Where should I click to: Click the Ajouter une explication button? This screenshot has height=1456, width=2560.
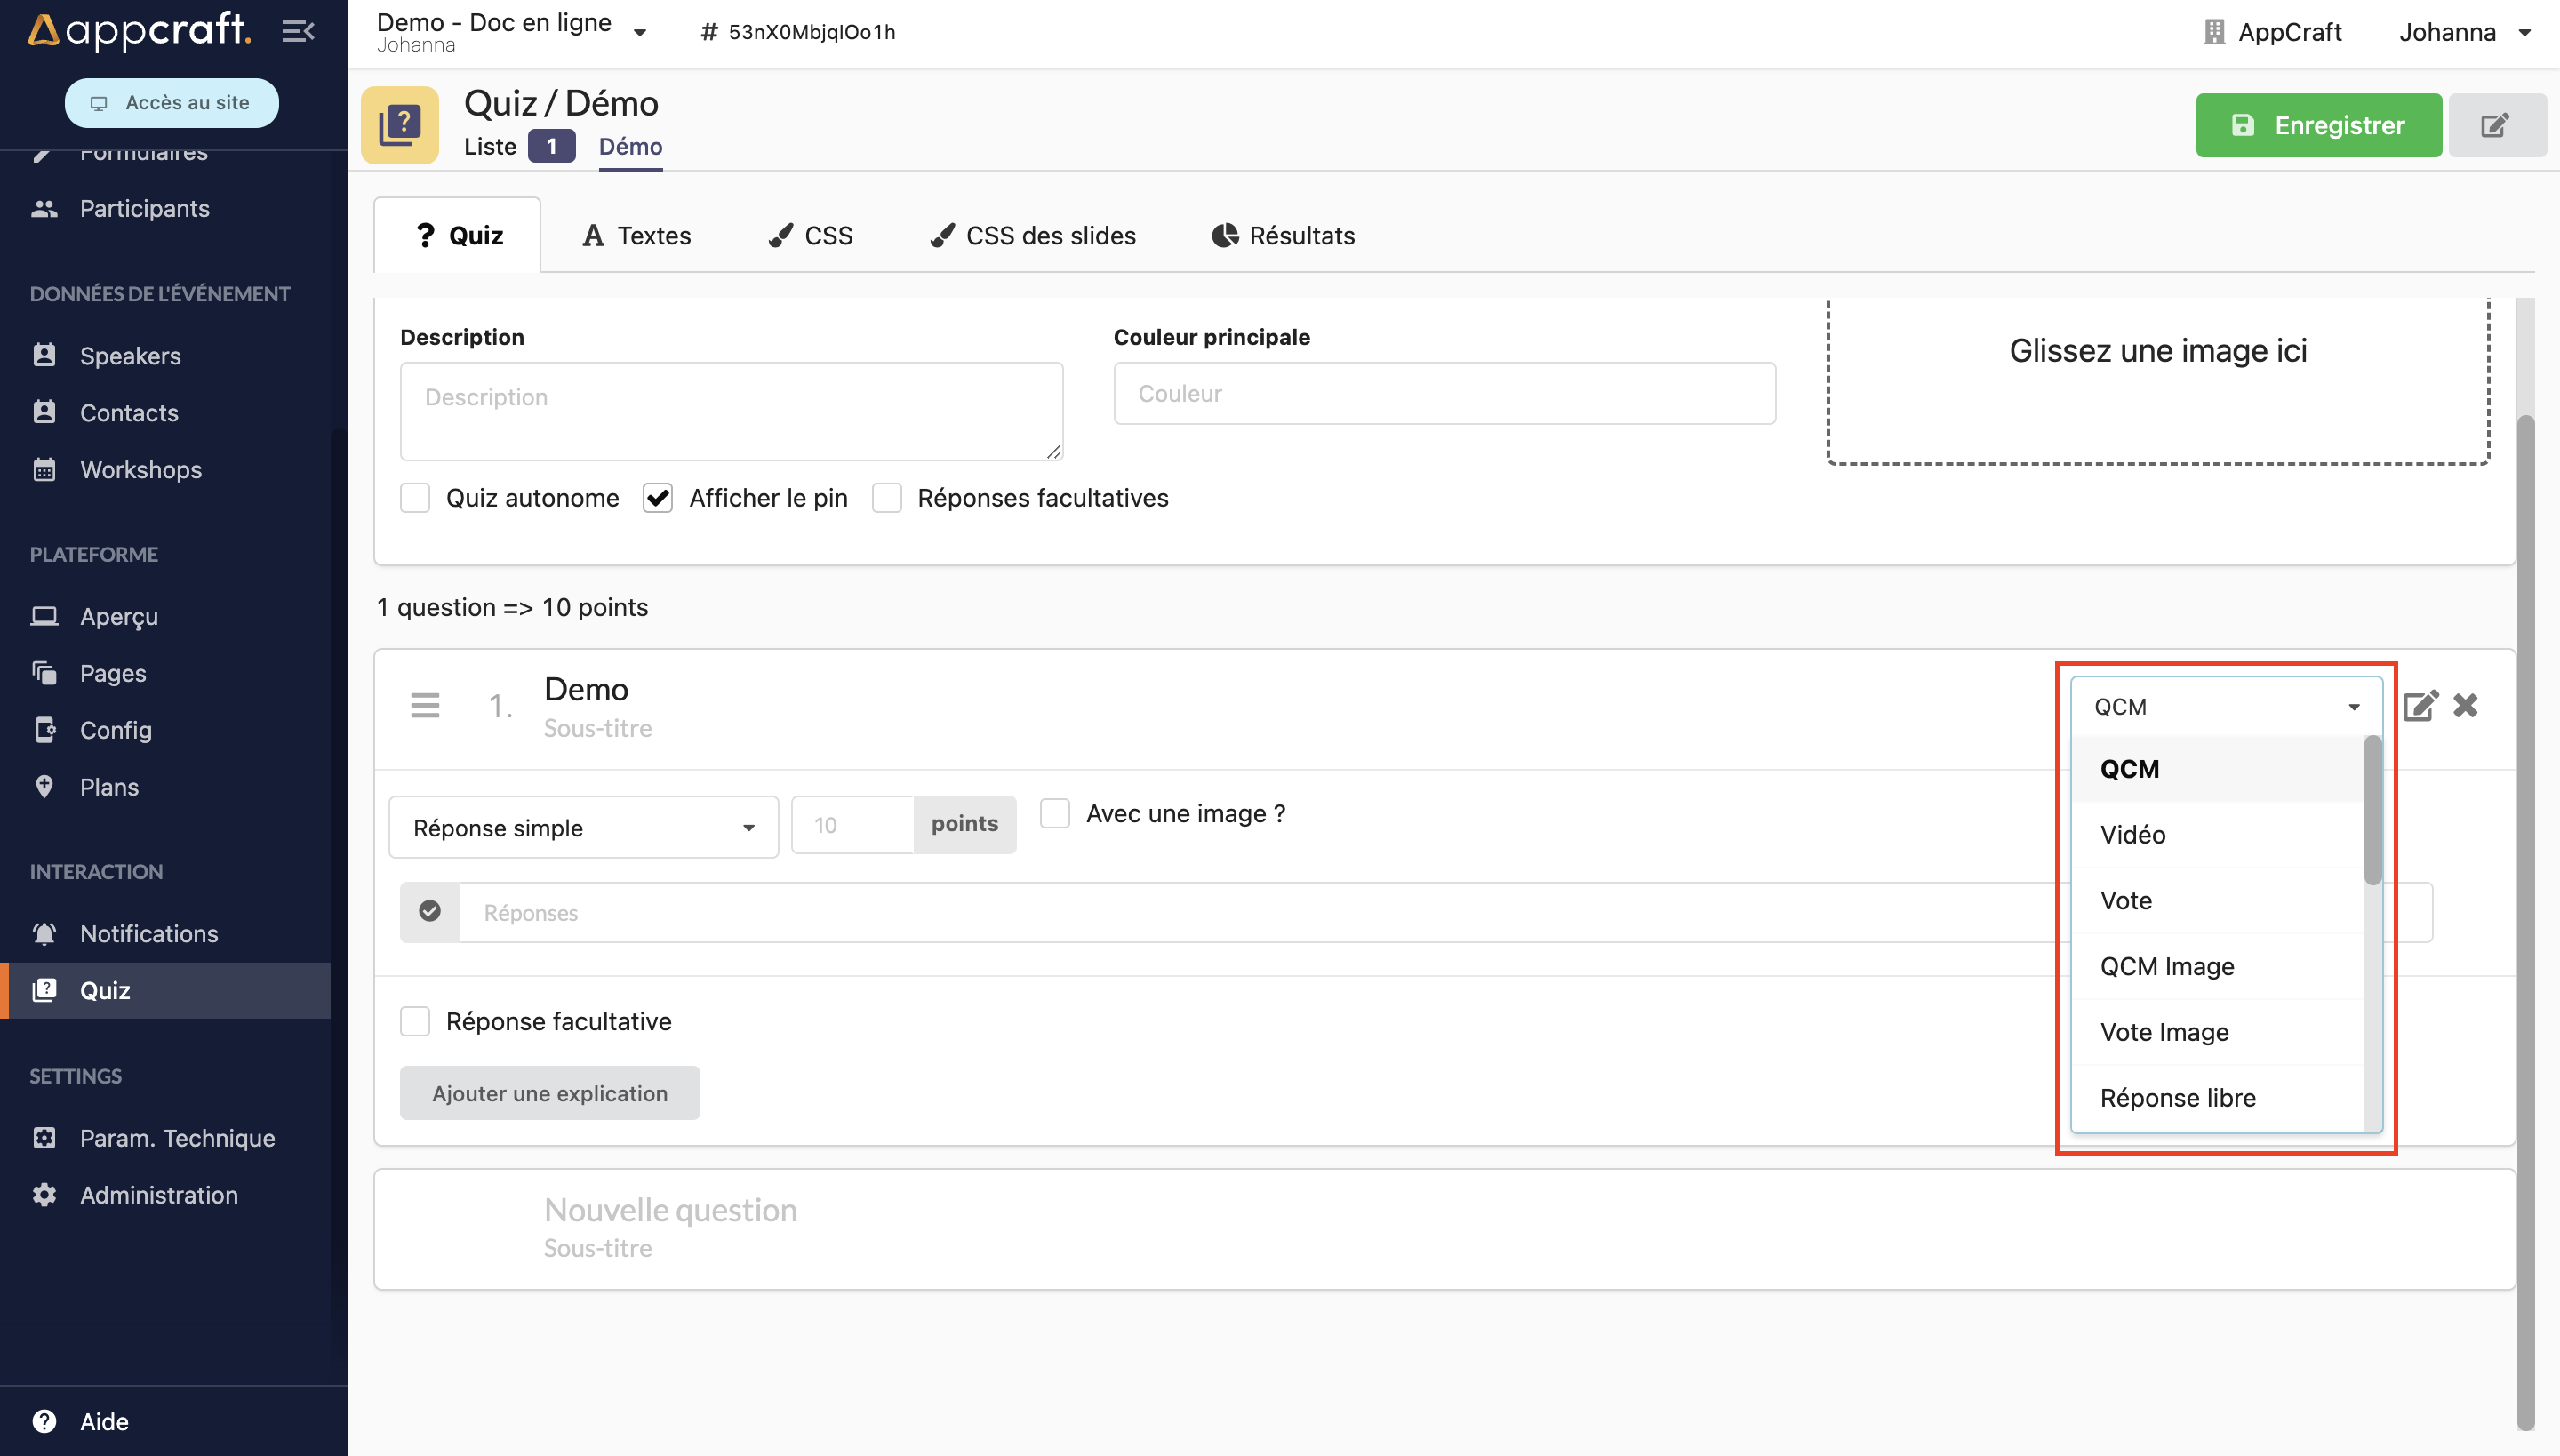point(550,1092)
